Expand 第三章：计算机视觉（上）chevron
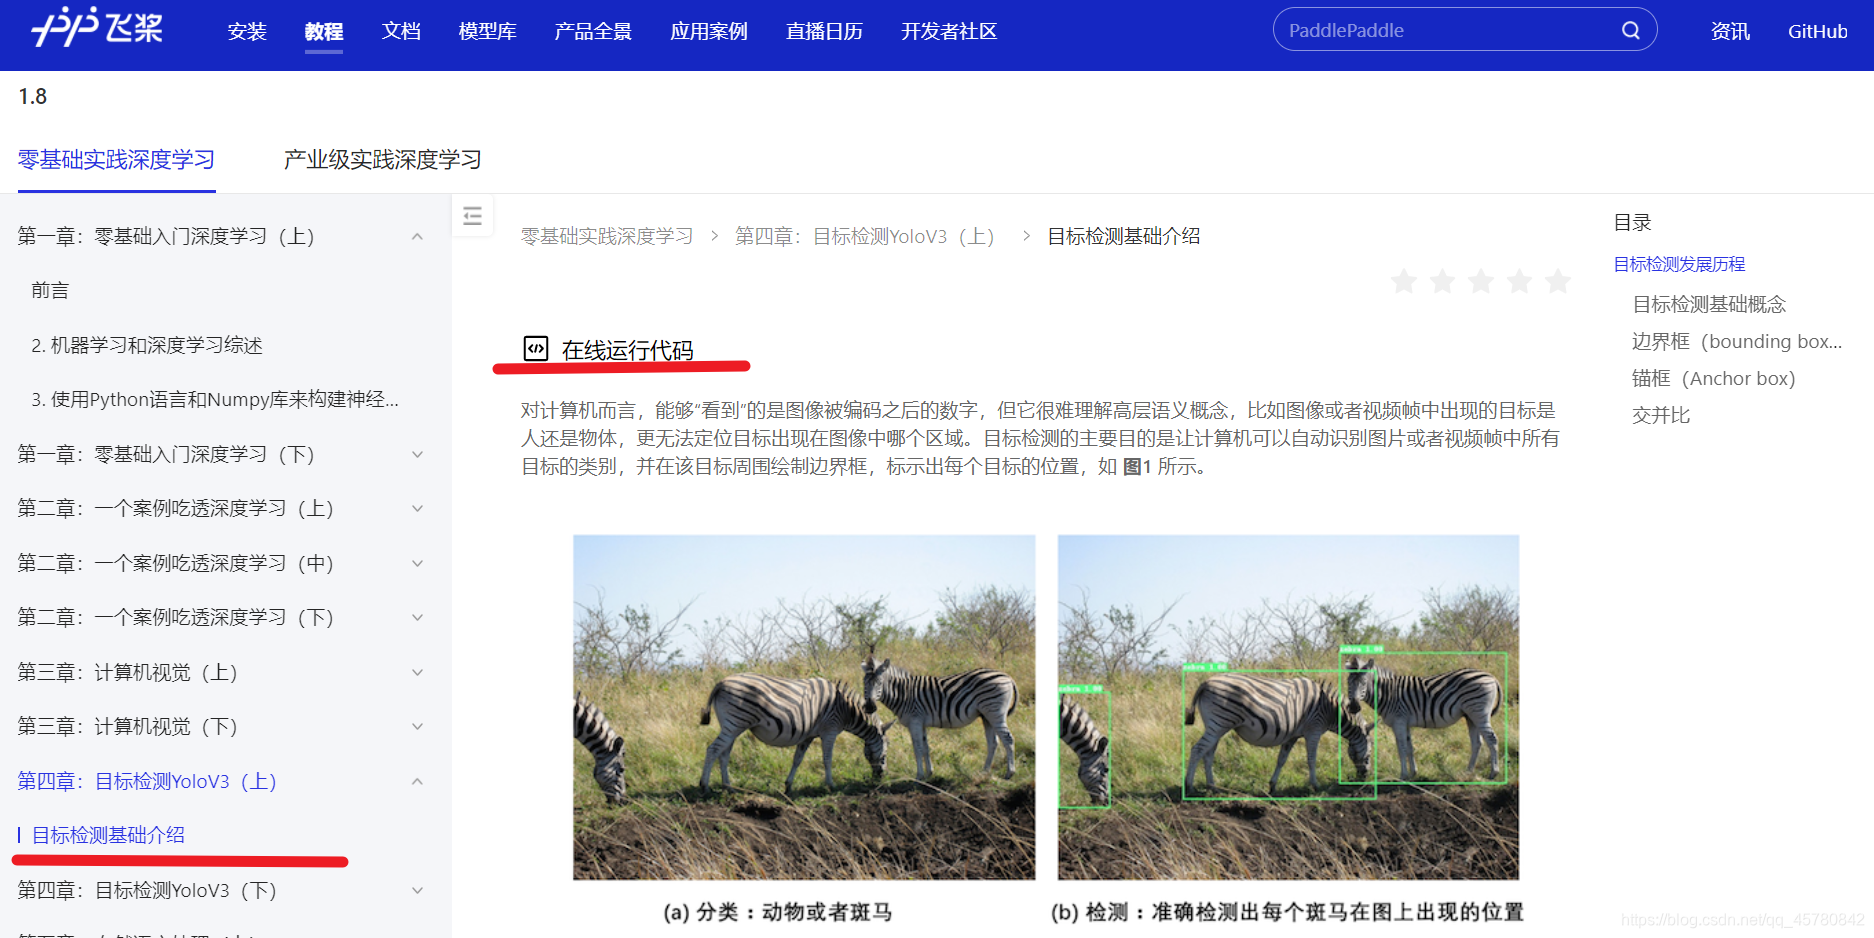The image size is (1874, 938). 417,672
